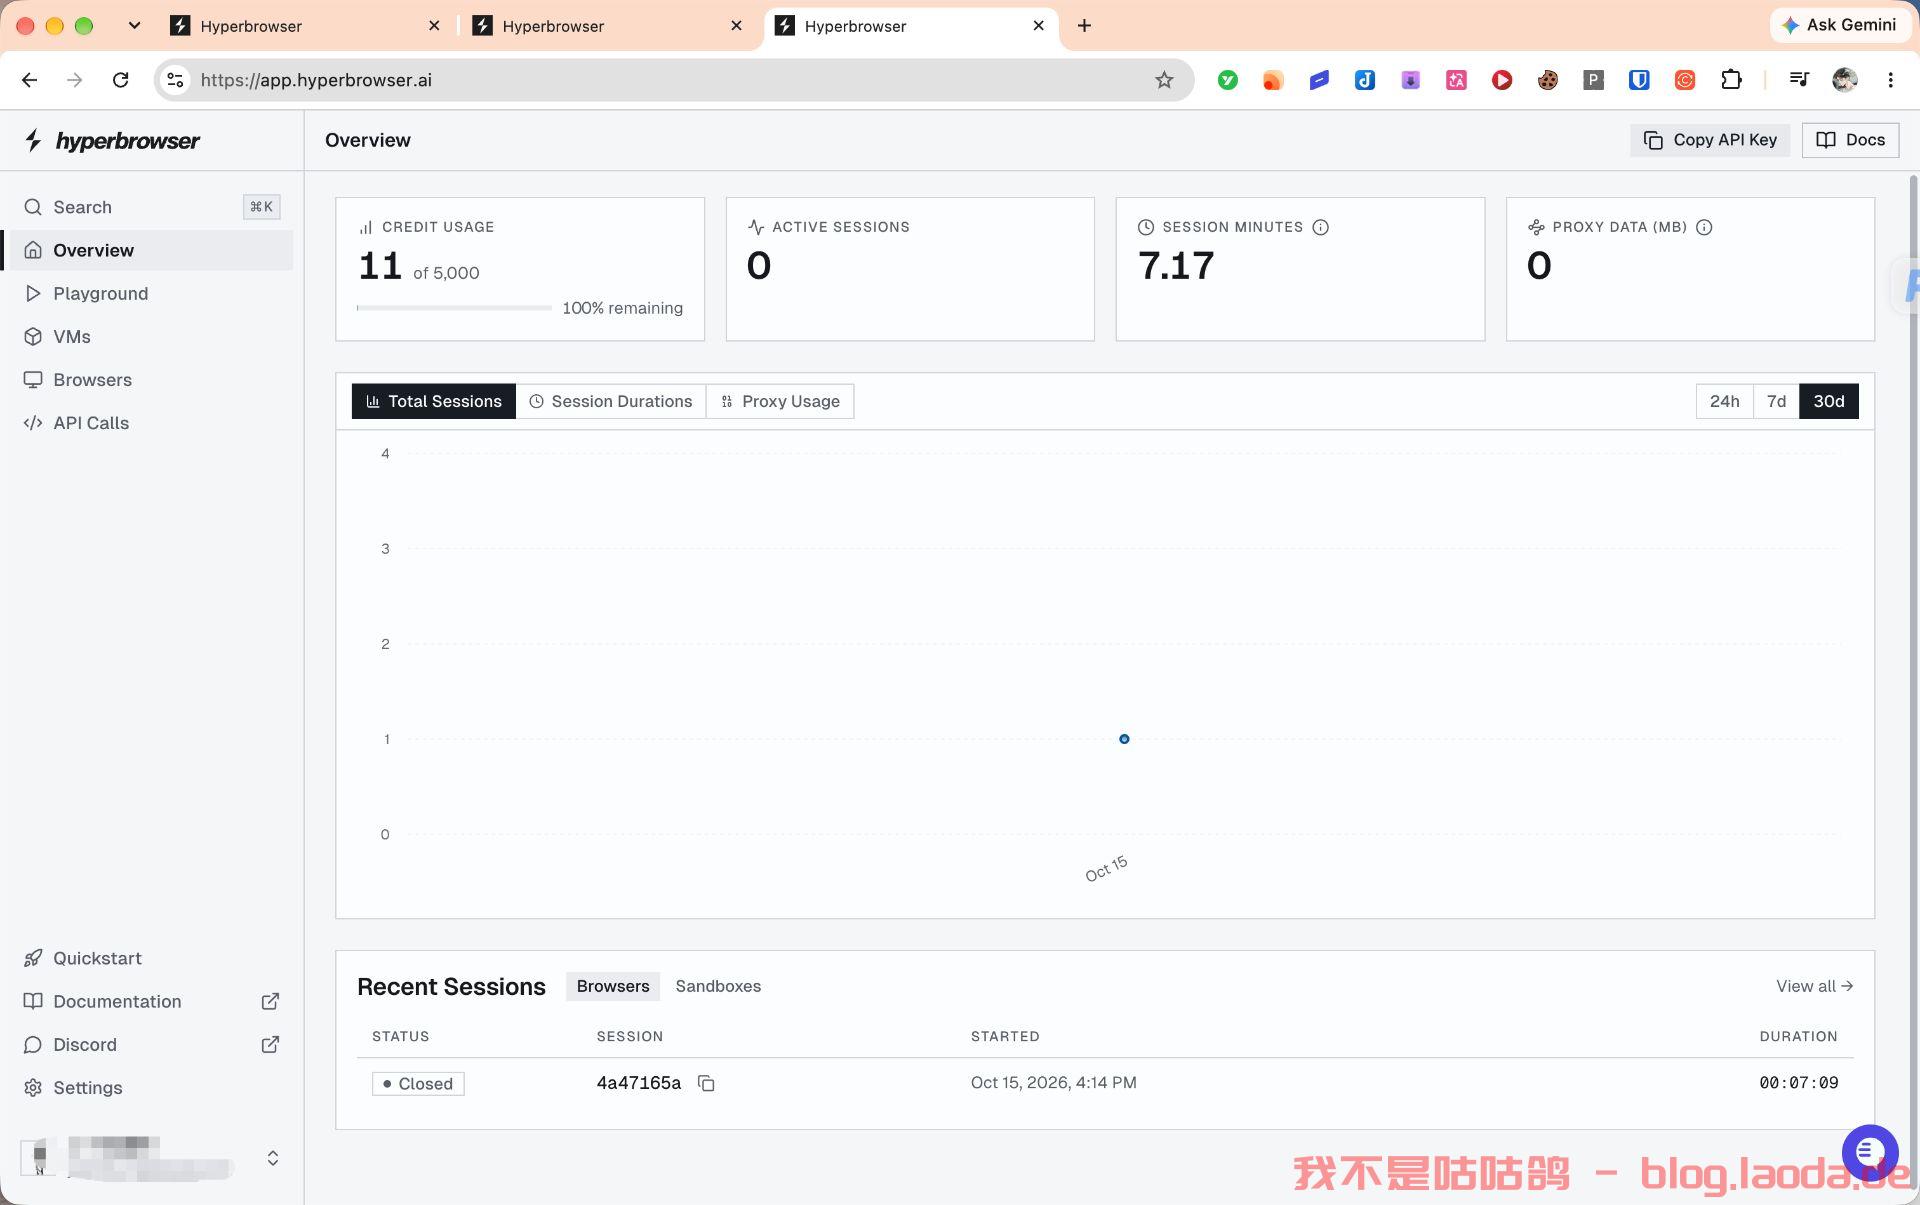
Task: View site information icon in address bar
Action: [175, 80]
